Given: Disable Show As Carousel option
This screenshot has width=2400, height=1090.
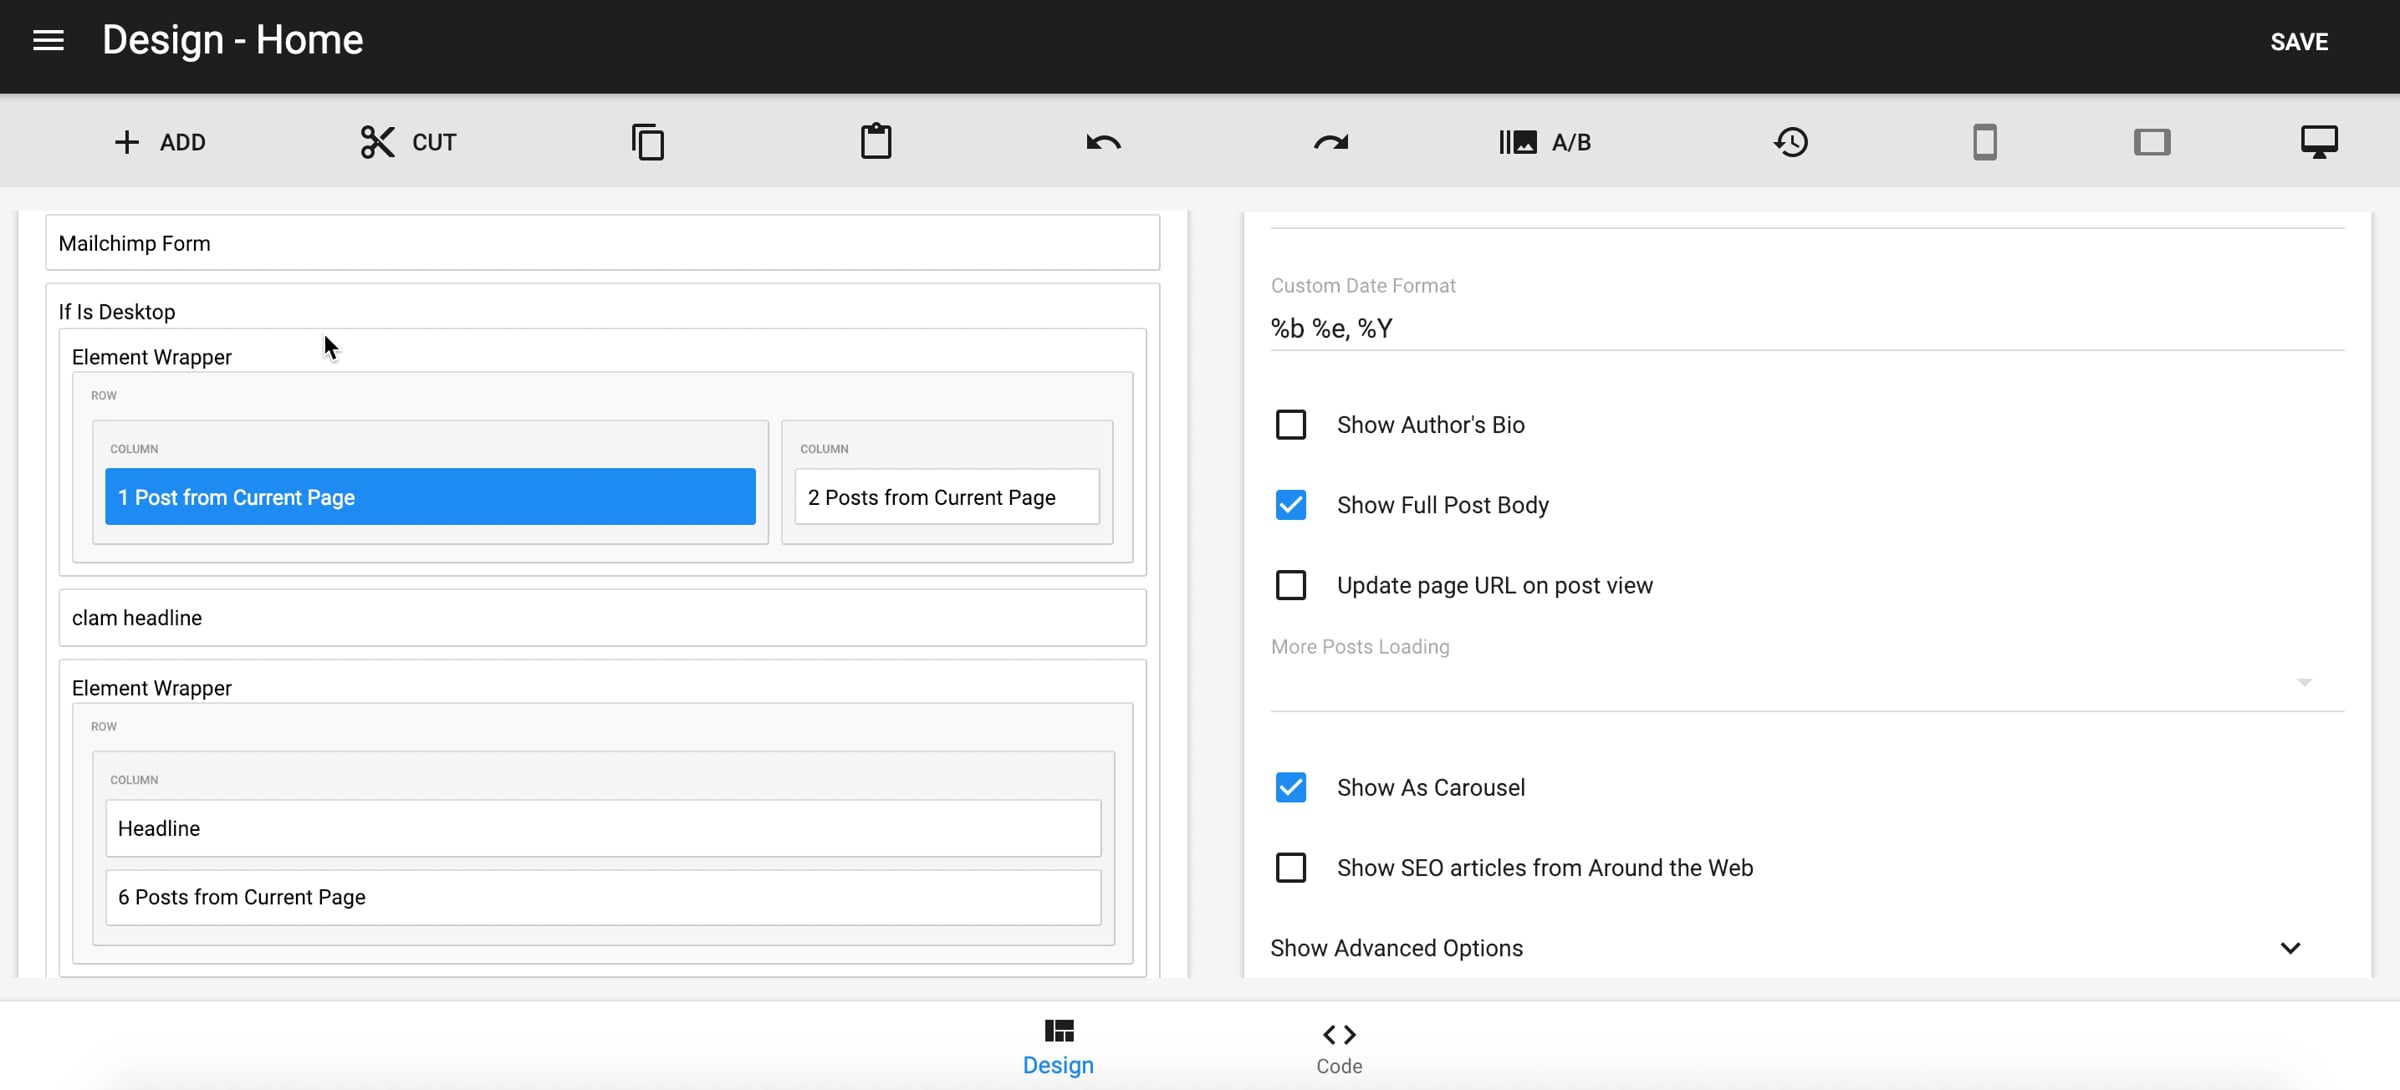Looking at the screenshot, I should click(x=1291, y=788).
